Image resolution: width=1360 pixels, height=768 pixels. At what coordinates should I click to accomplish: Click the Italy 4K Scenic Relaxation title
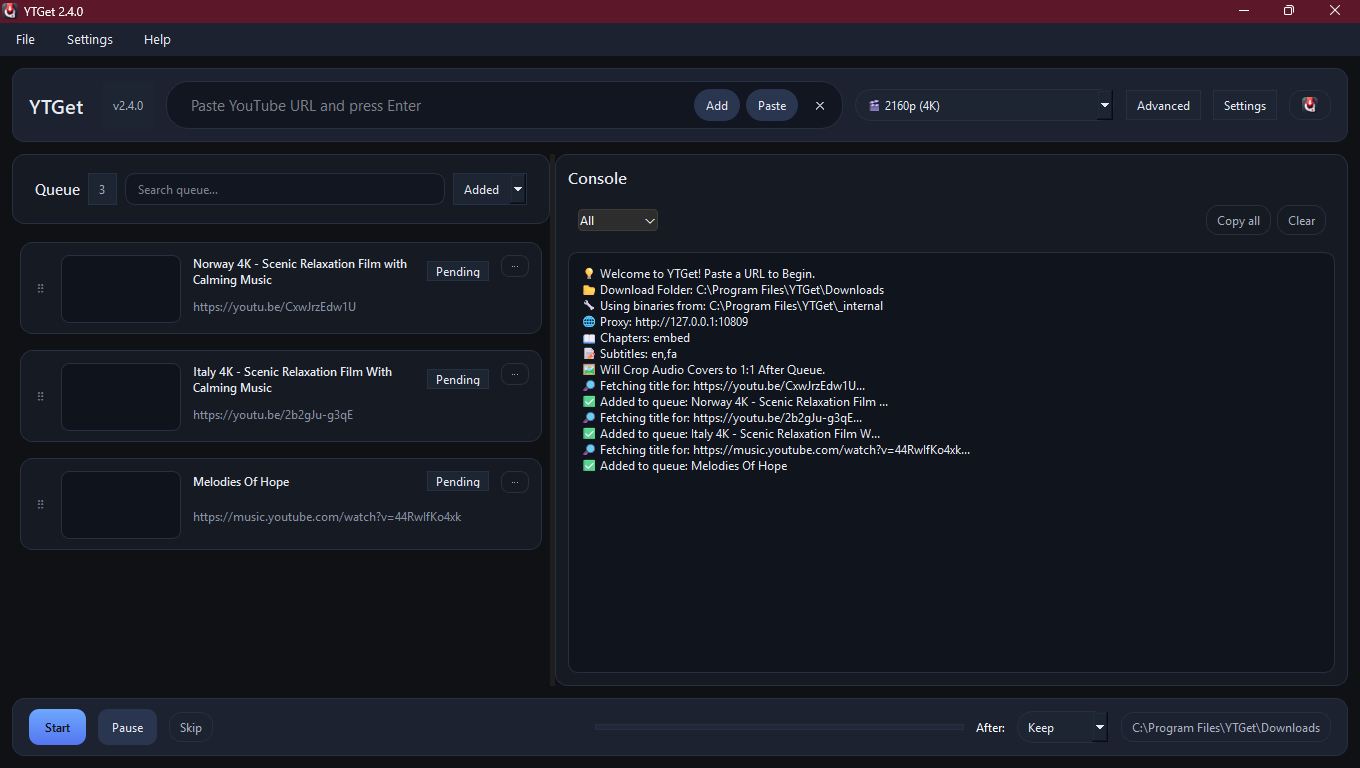[292, 380]
